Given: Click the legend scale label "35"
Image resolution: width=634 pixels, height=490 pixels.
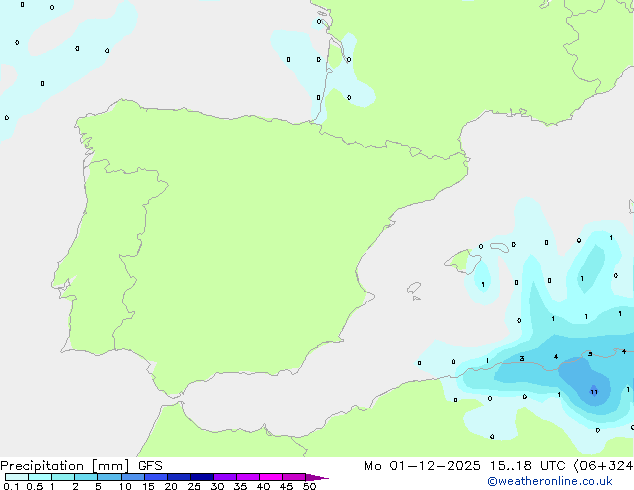Looking at the screenshot, I should [x=240, y=486].
